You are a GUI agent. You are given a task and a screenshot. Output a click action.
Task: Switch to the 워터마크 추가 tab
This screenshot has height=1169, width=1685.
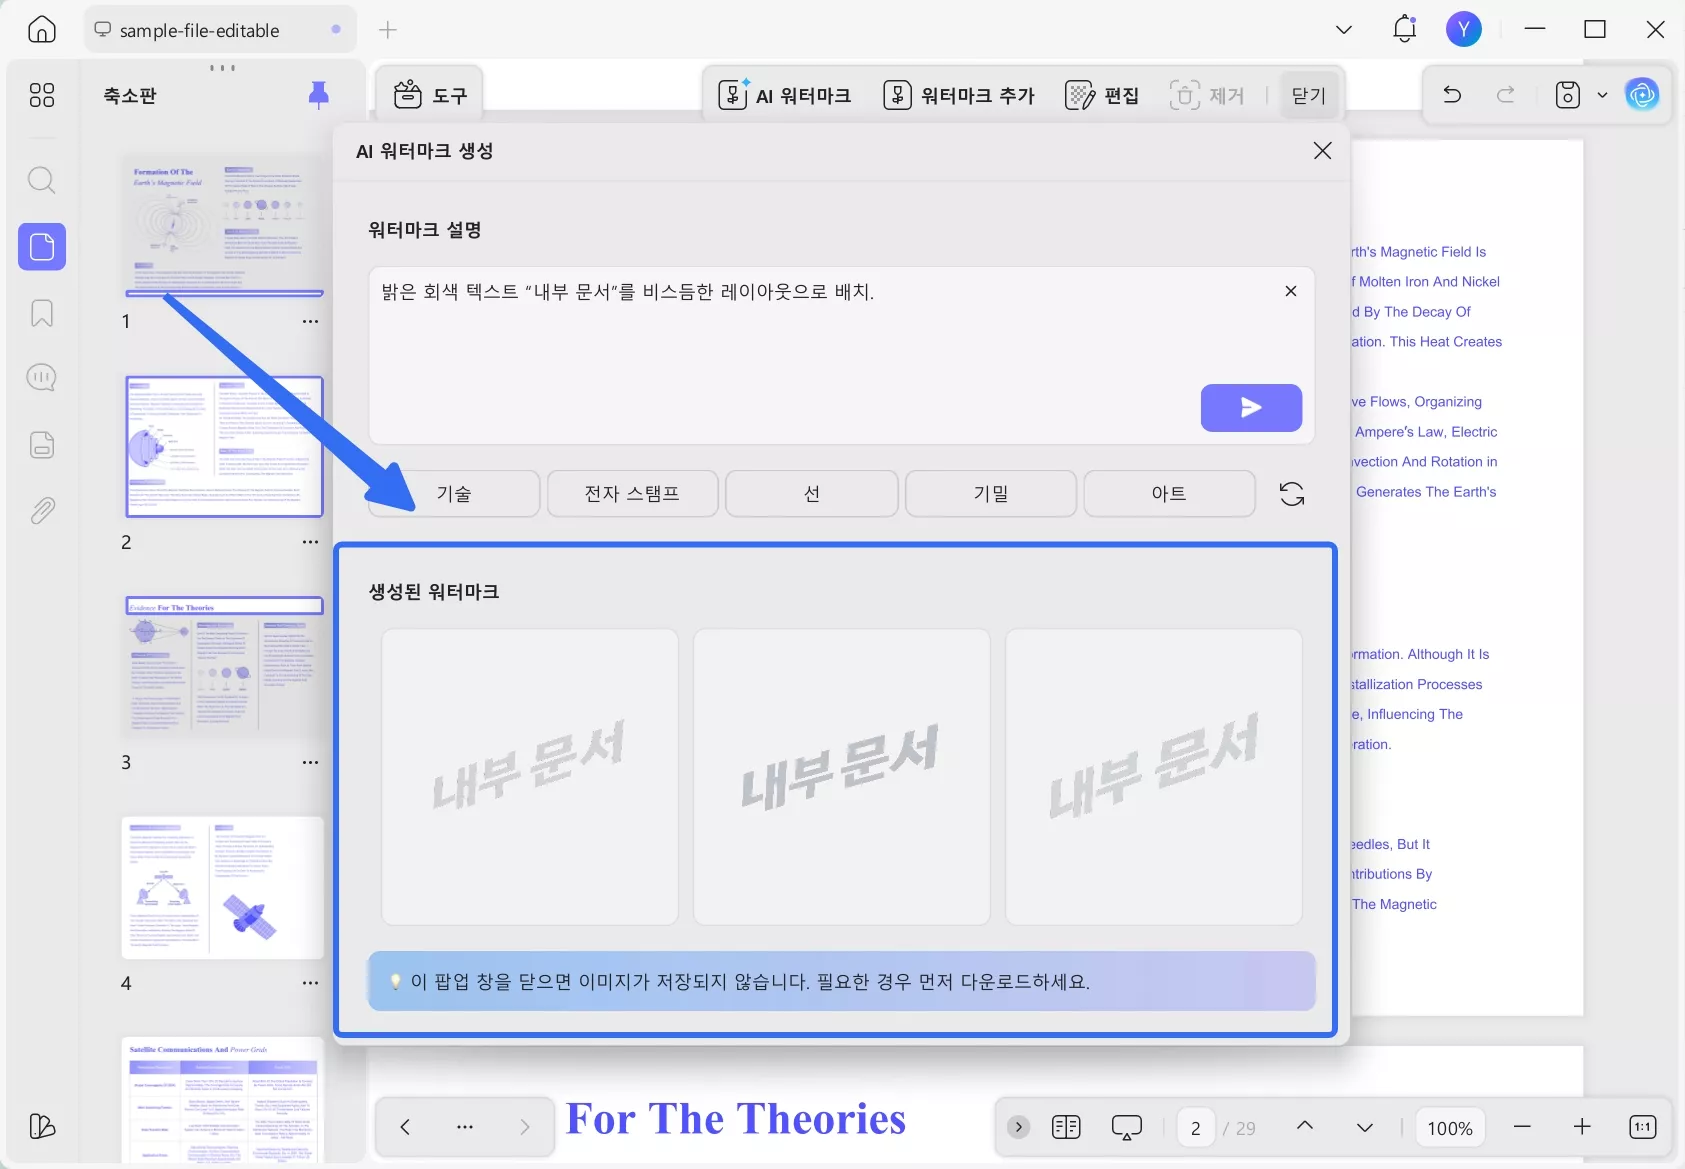pos(960,95)
